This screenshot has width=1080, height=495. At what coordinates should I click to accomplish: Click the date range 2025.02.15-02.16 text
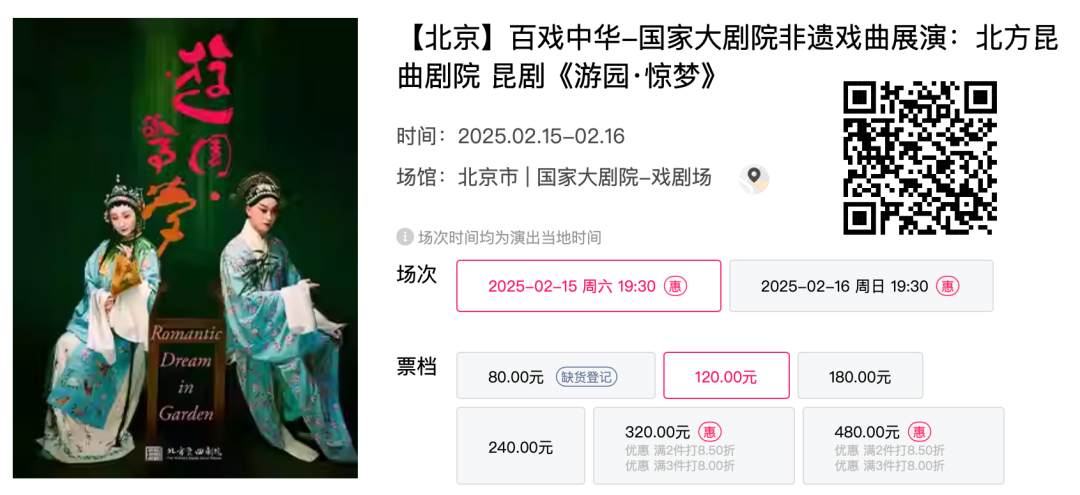click(541, 136)
